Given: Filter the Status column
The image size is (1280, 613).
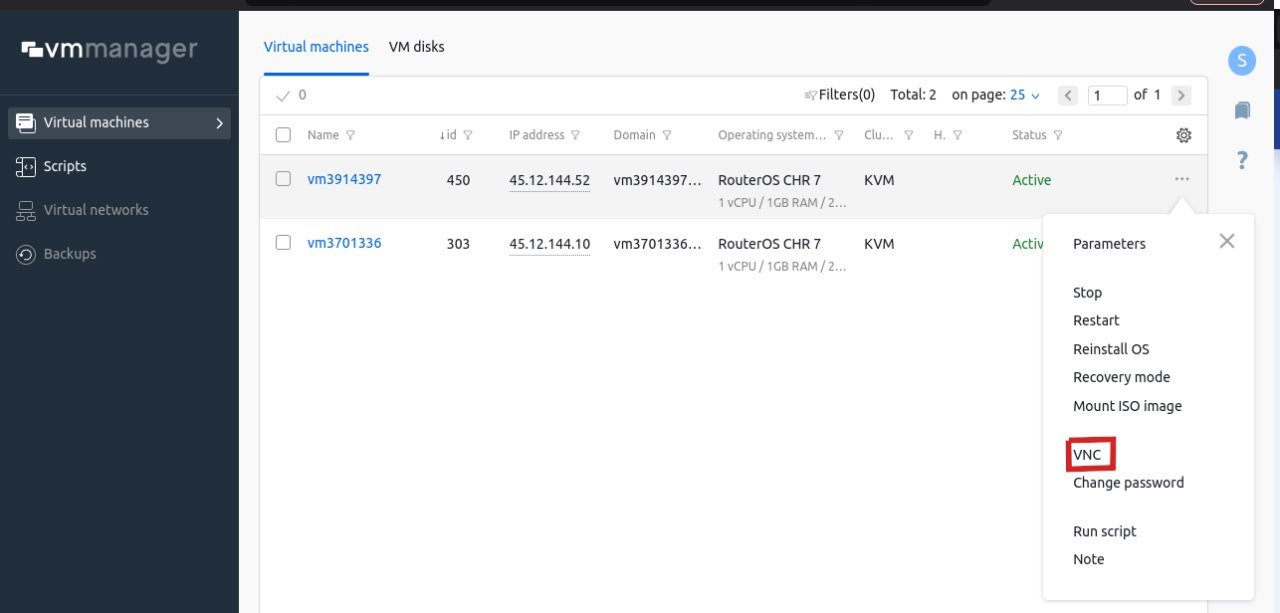Looking at the screenshot, I should (x=1058, y=136).
